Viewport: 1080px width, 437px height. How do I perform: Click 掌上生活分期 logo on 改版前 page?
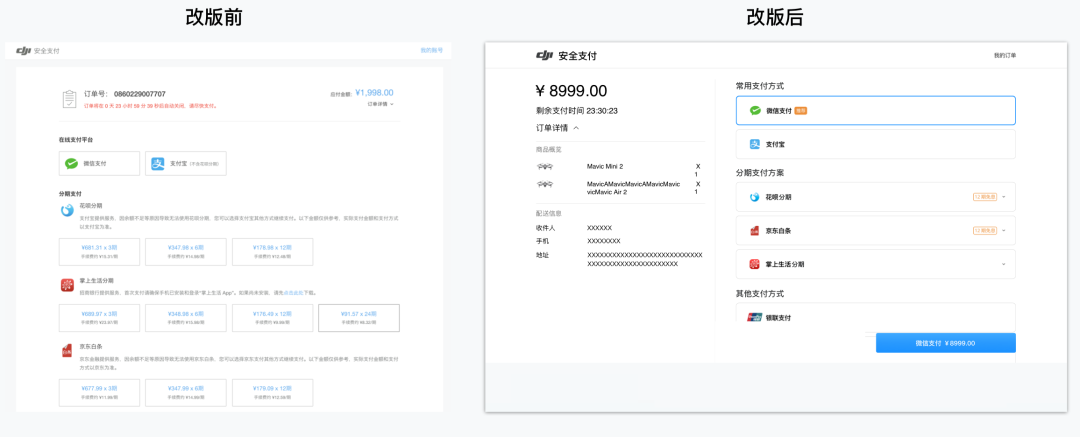tap(67, 285)
